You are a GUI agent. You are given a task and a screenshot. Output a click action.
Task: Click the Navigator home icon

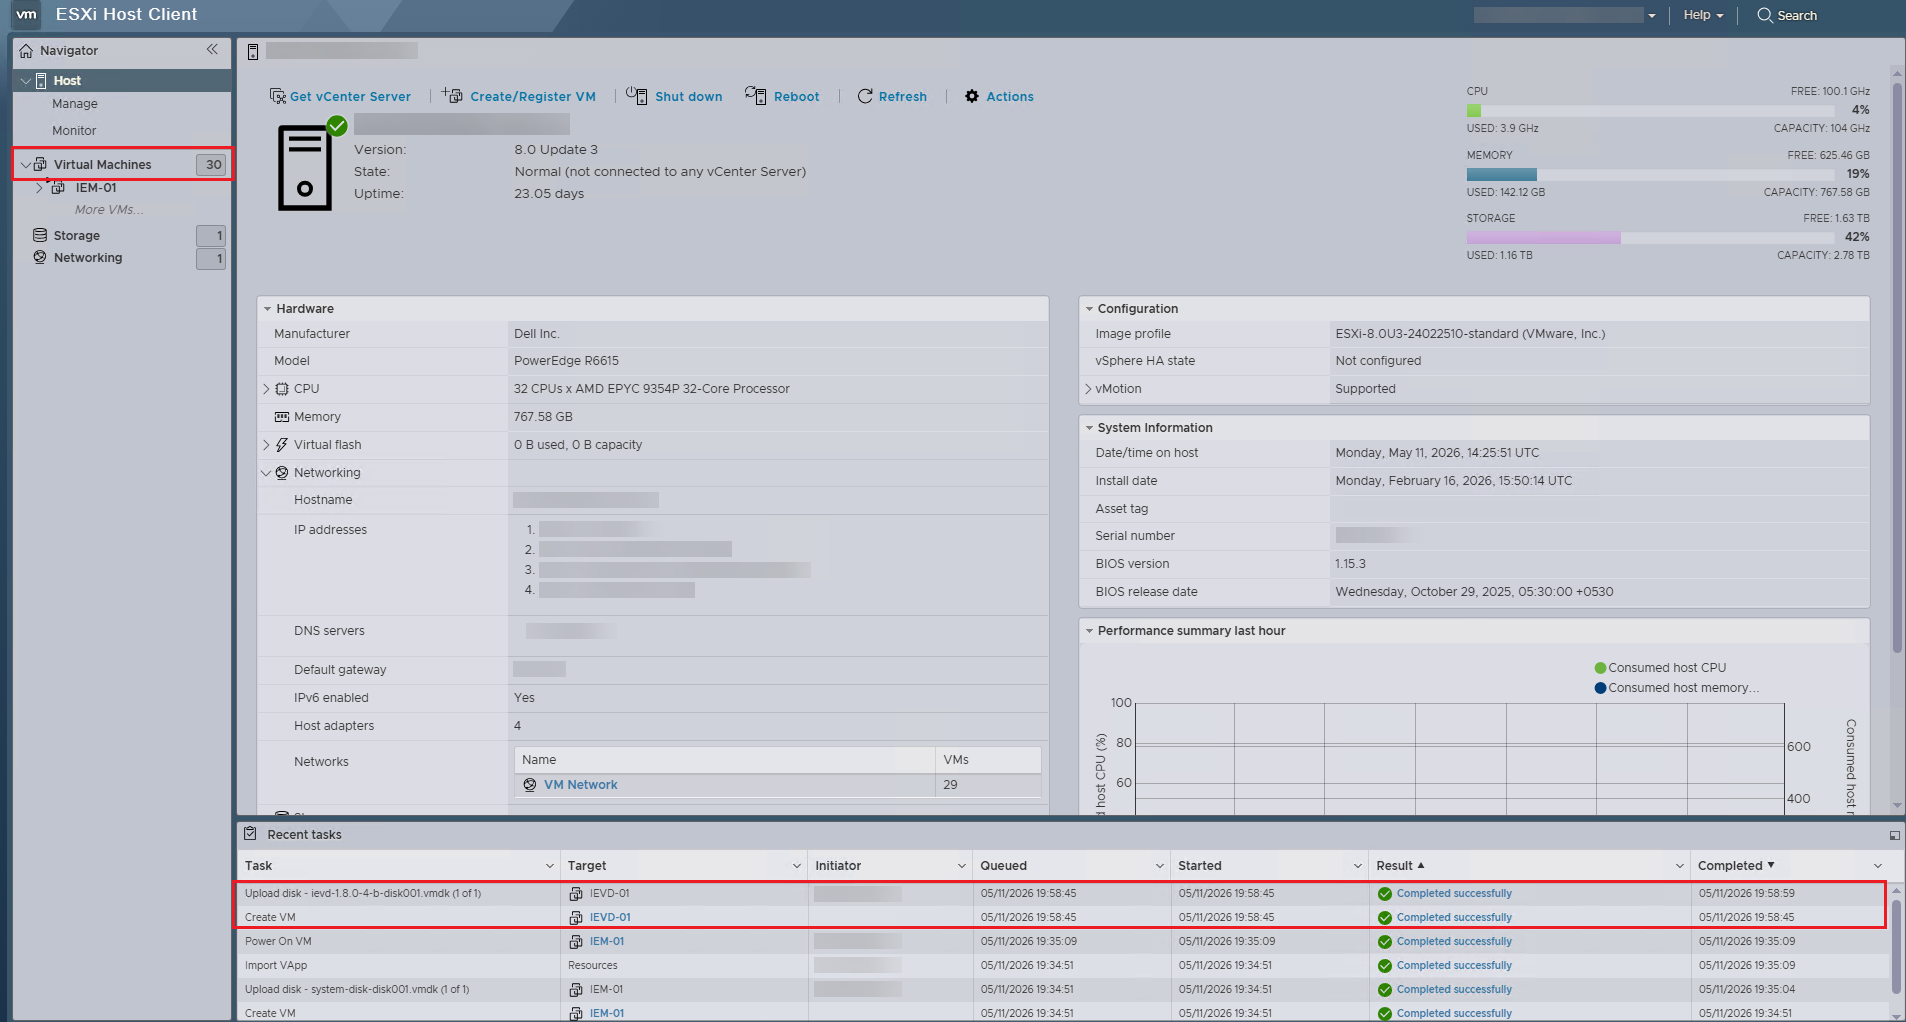pyautogui.click(x=26, y=51)
